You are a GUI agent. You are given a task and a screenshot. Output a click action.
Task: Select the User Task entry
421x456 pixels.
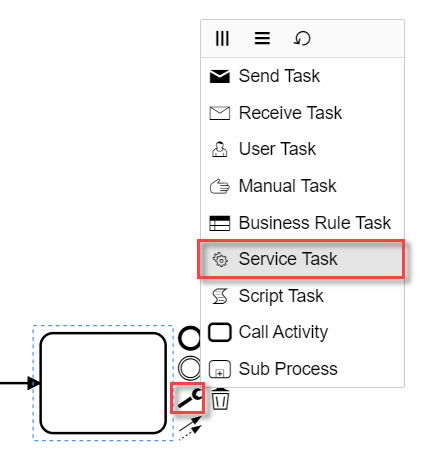point(302,149)
